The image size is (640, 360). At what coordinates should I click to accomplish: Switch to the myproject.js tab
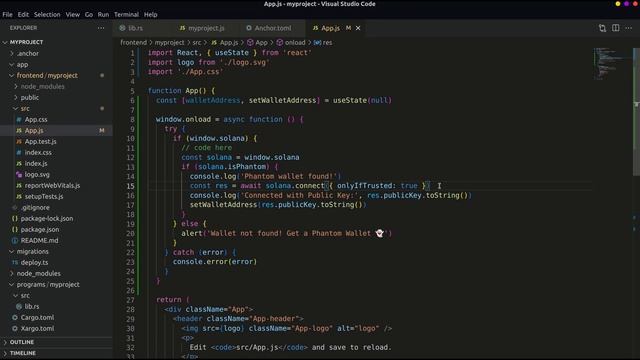[206, 28]
